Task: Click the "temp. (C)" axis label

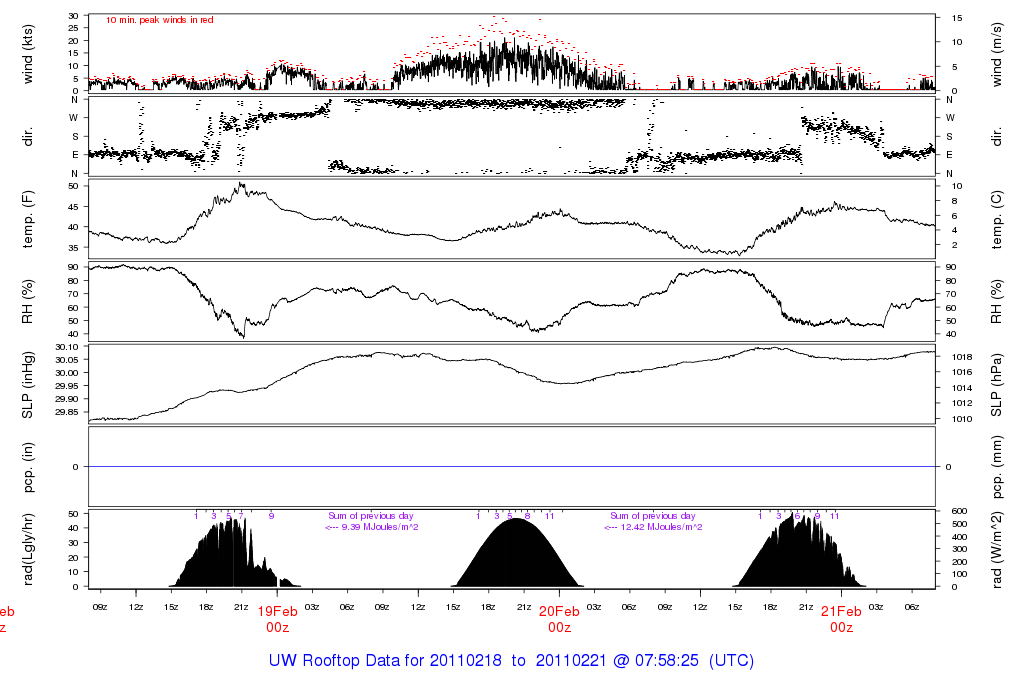Action: point(997,219)
